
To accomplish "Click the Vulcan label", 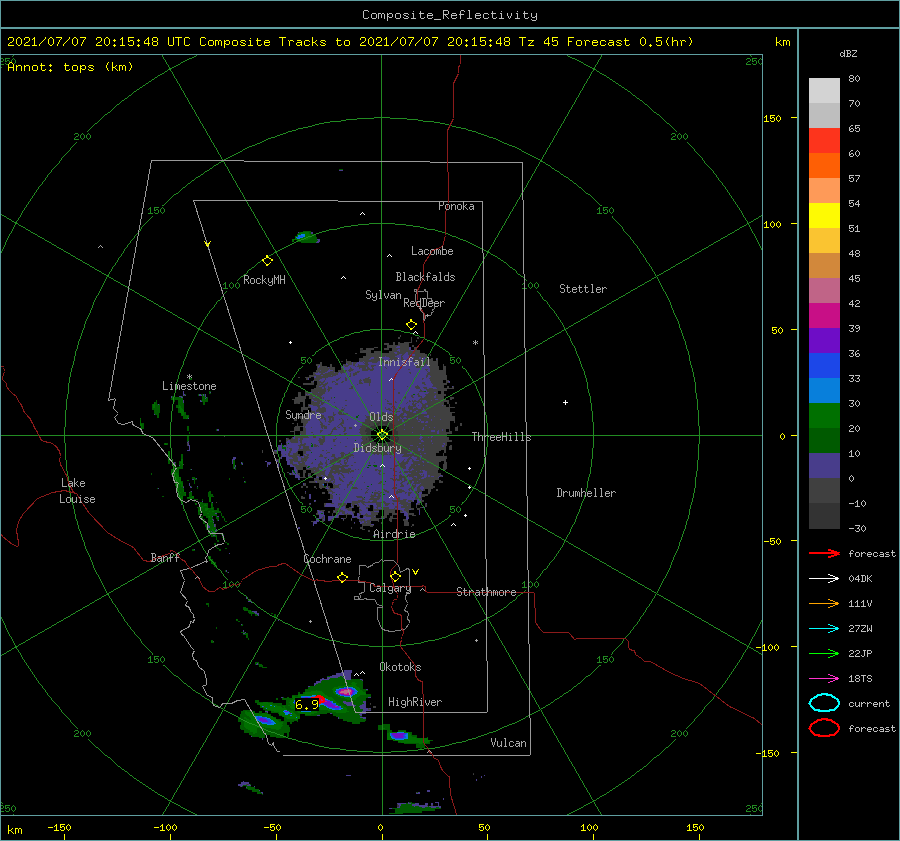I will [508, 743].
